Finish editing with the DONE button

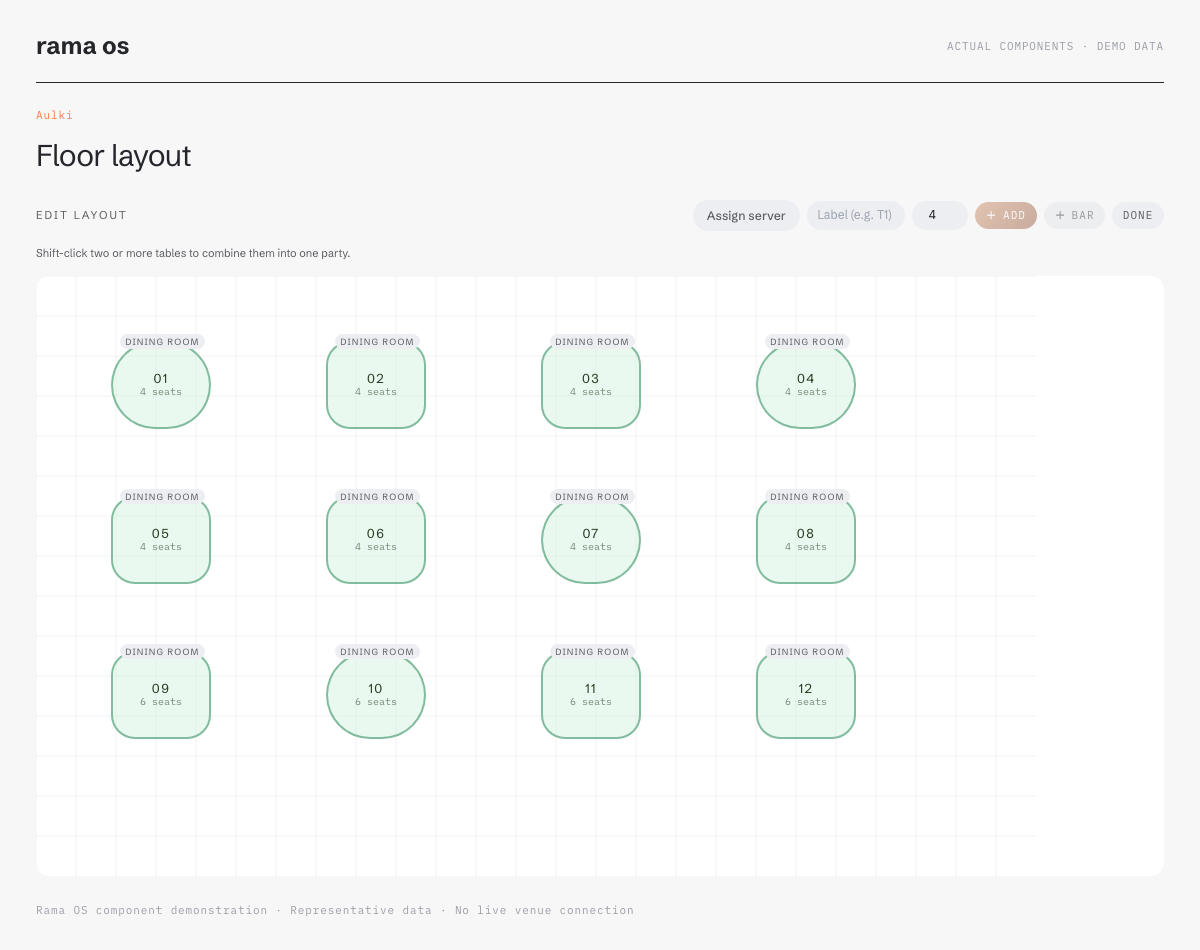click(x=1138, y=215)
